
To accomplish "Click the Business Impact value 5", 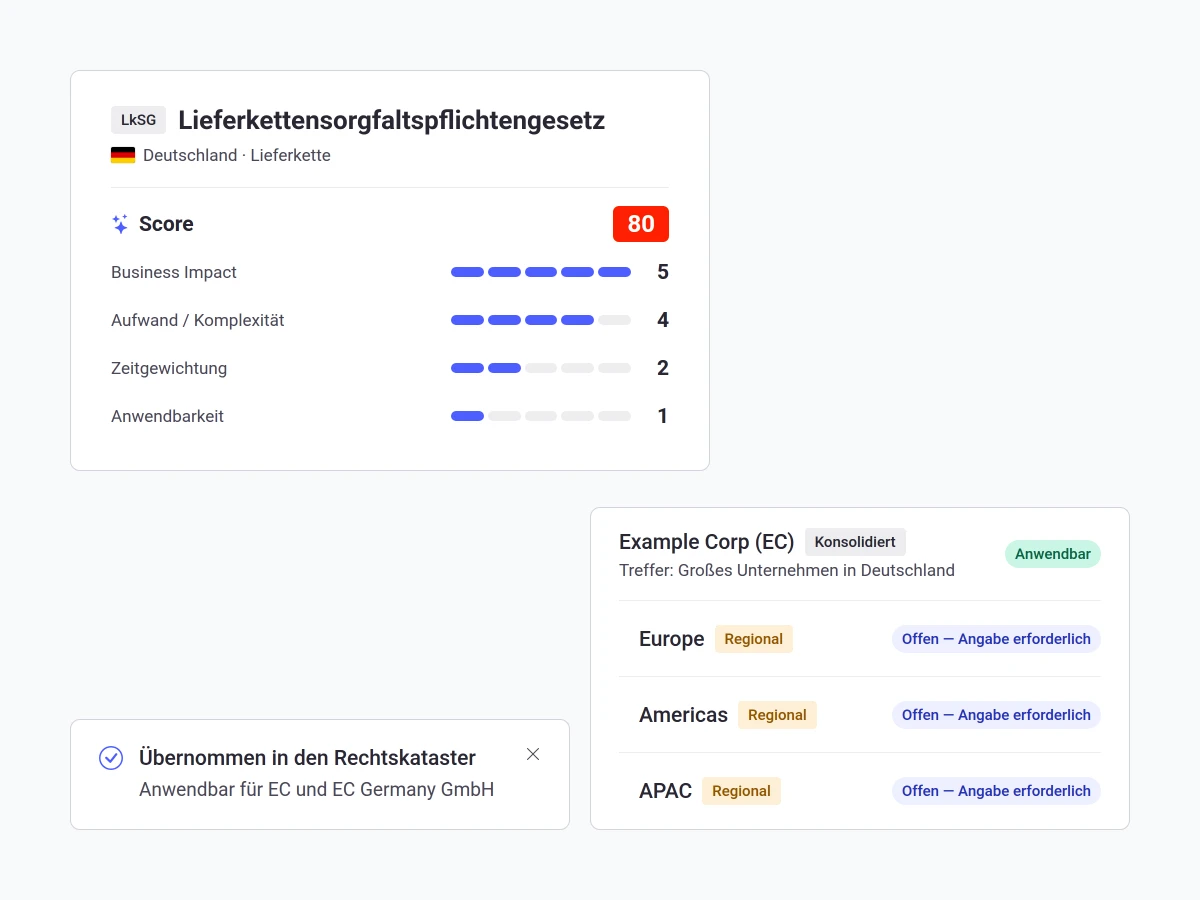I will [x=663, y=272].
